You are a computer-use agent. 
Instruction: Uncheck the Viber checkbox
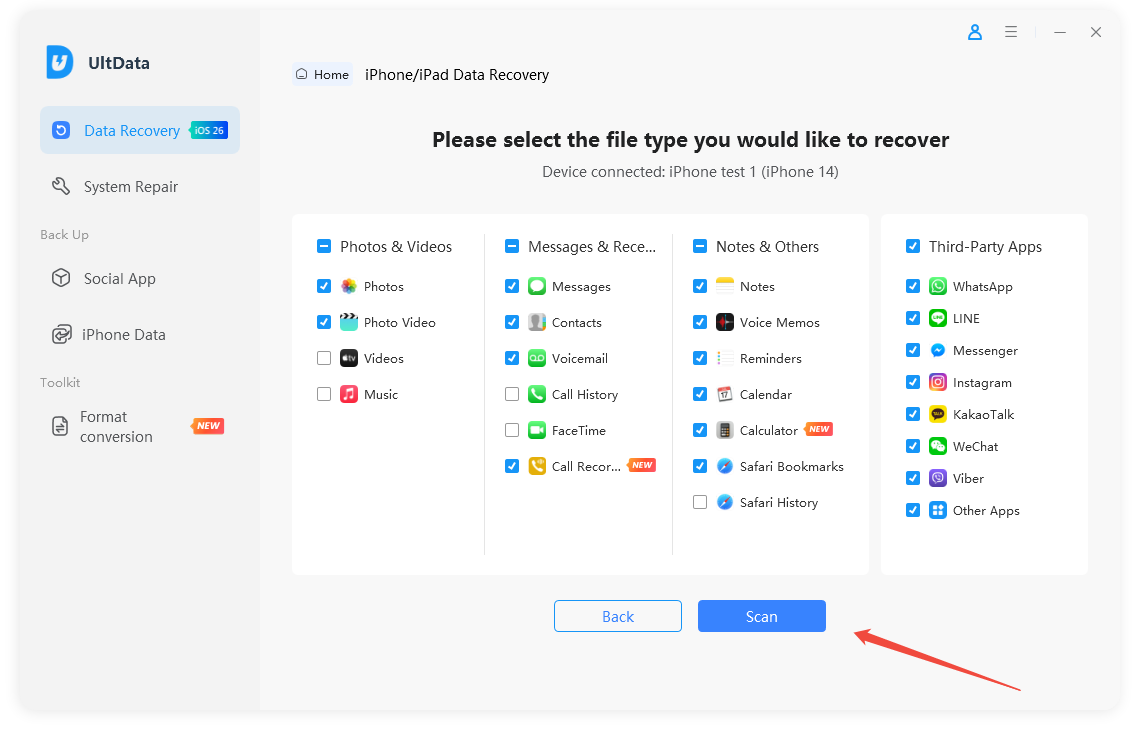click(x=913, y=478)
